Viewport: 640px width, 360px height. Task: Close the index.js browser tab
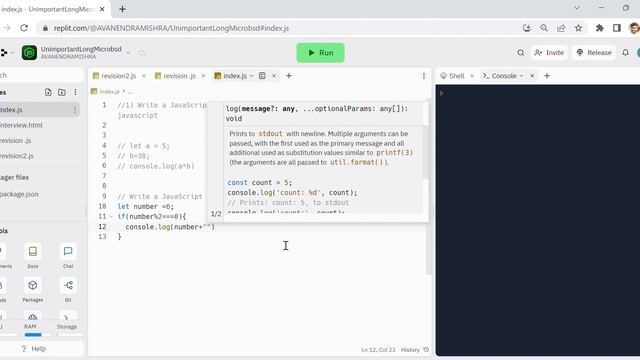click(x=102, y=9)
